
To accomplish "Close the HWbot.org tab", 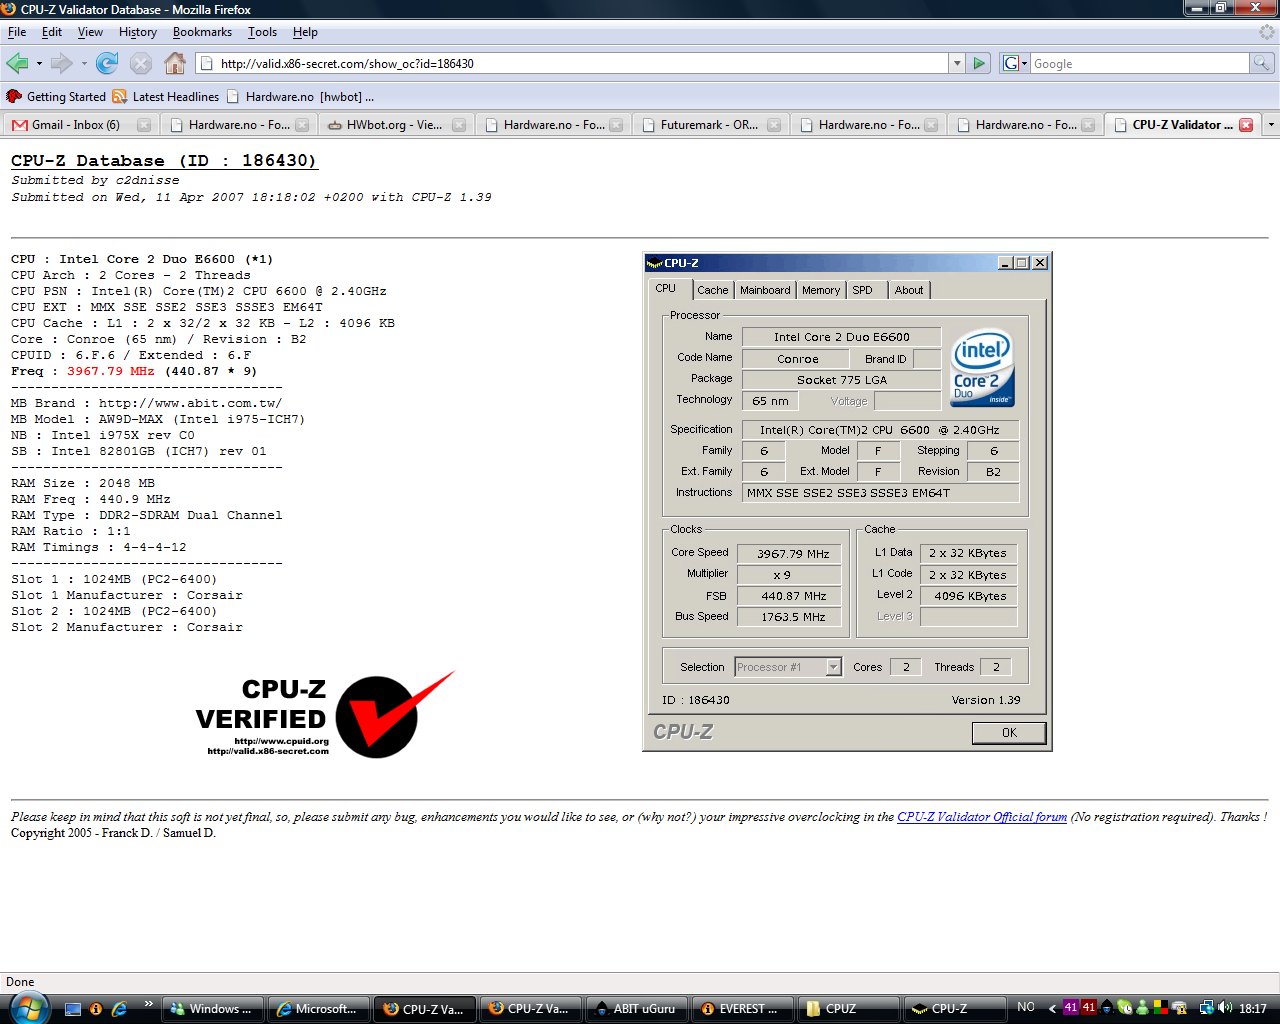I will tap(459, 125).
